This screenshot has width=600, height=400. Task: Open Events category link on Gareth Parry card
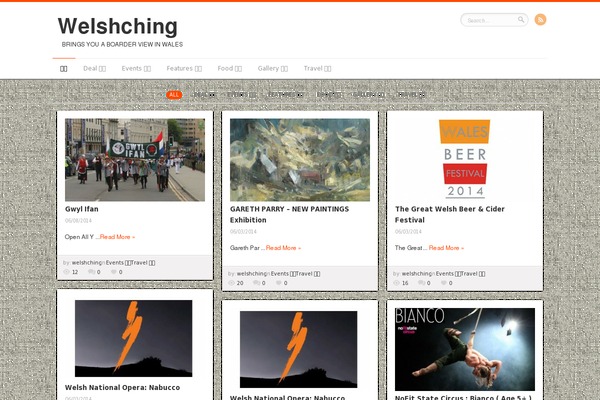point(283,274)
